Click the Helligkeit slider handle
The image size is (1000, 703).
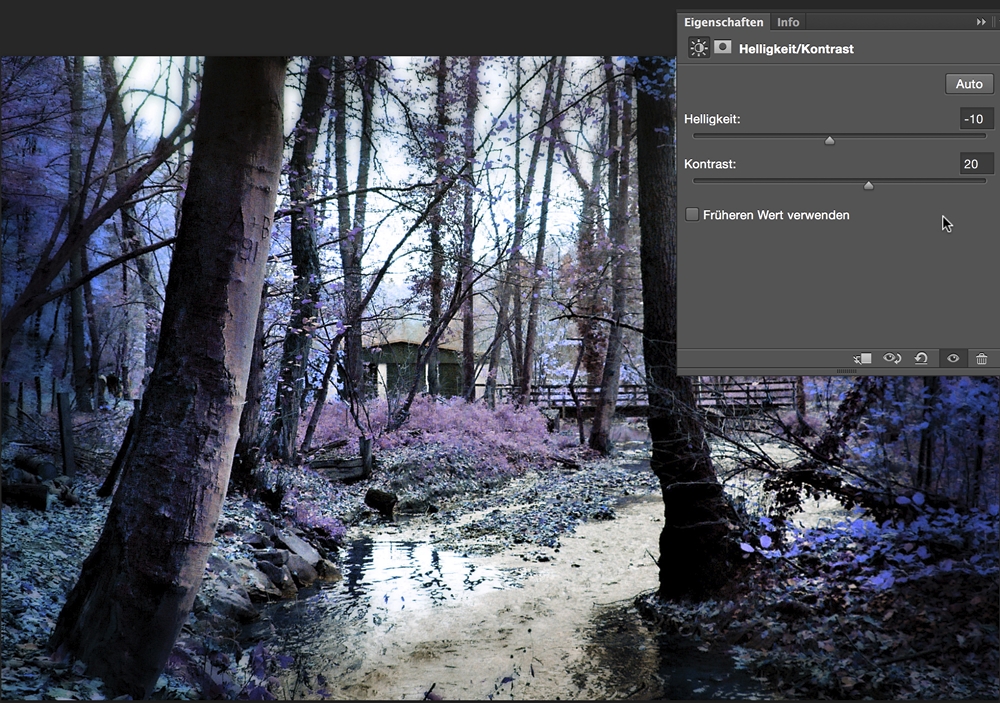[x=829, y=140]
